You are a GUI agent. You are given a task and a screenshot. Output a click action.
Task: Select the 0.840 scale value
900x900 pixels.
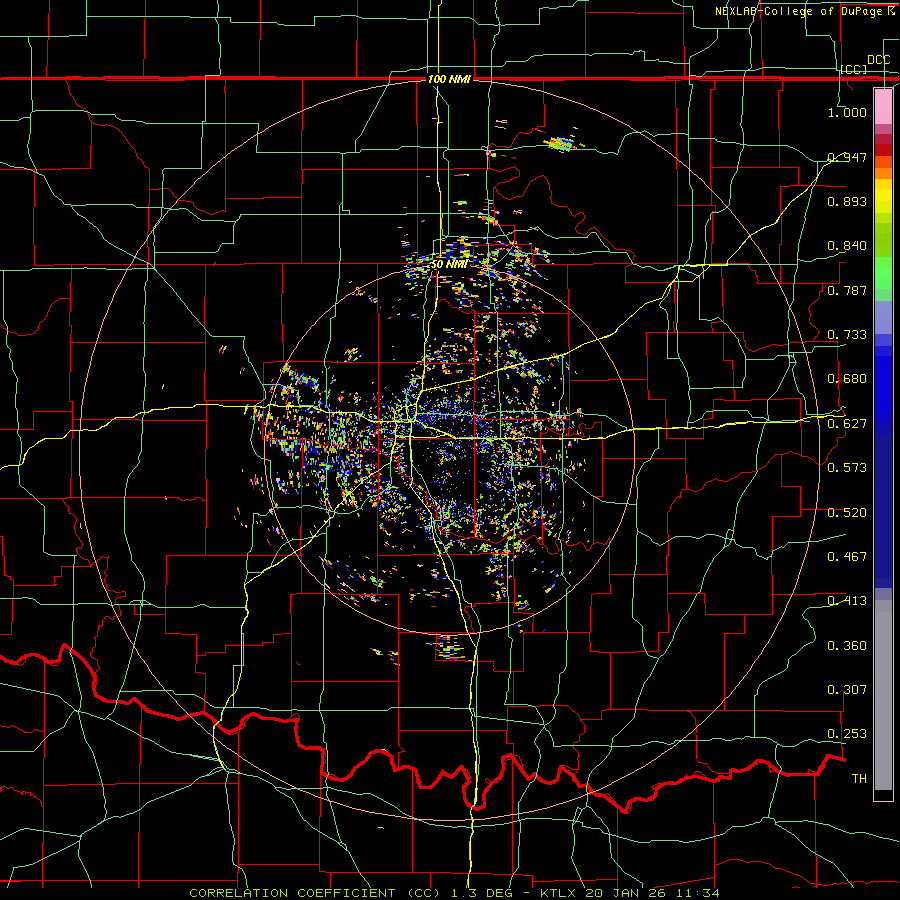pyautogui.click(x=847, y=246)
